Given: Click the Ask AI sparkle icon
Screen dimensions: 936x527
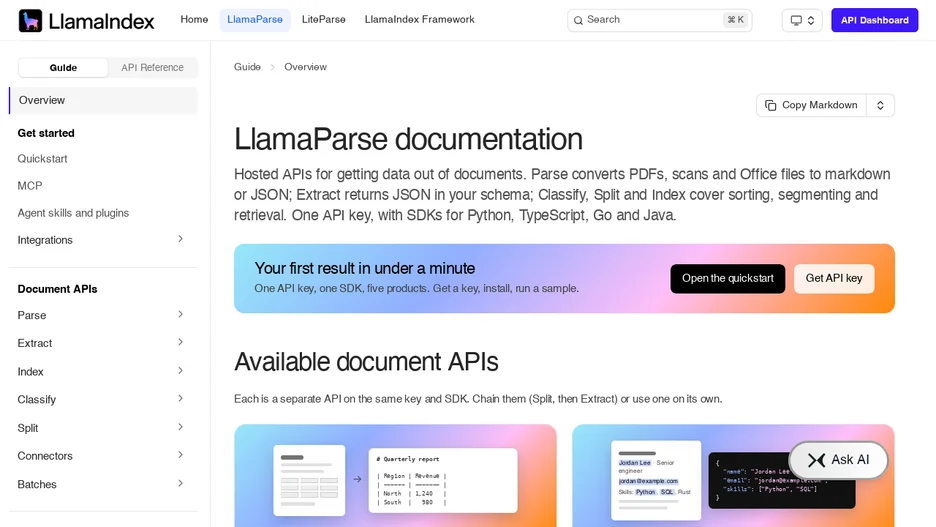Looking at the screenshot, I should [x=816, y=460].
